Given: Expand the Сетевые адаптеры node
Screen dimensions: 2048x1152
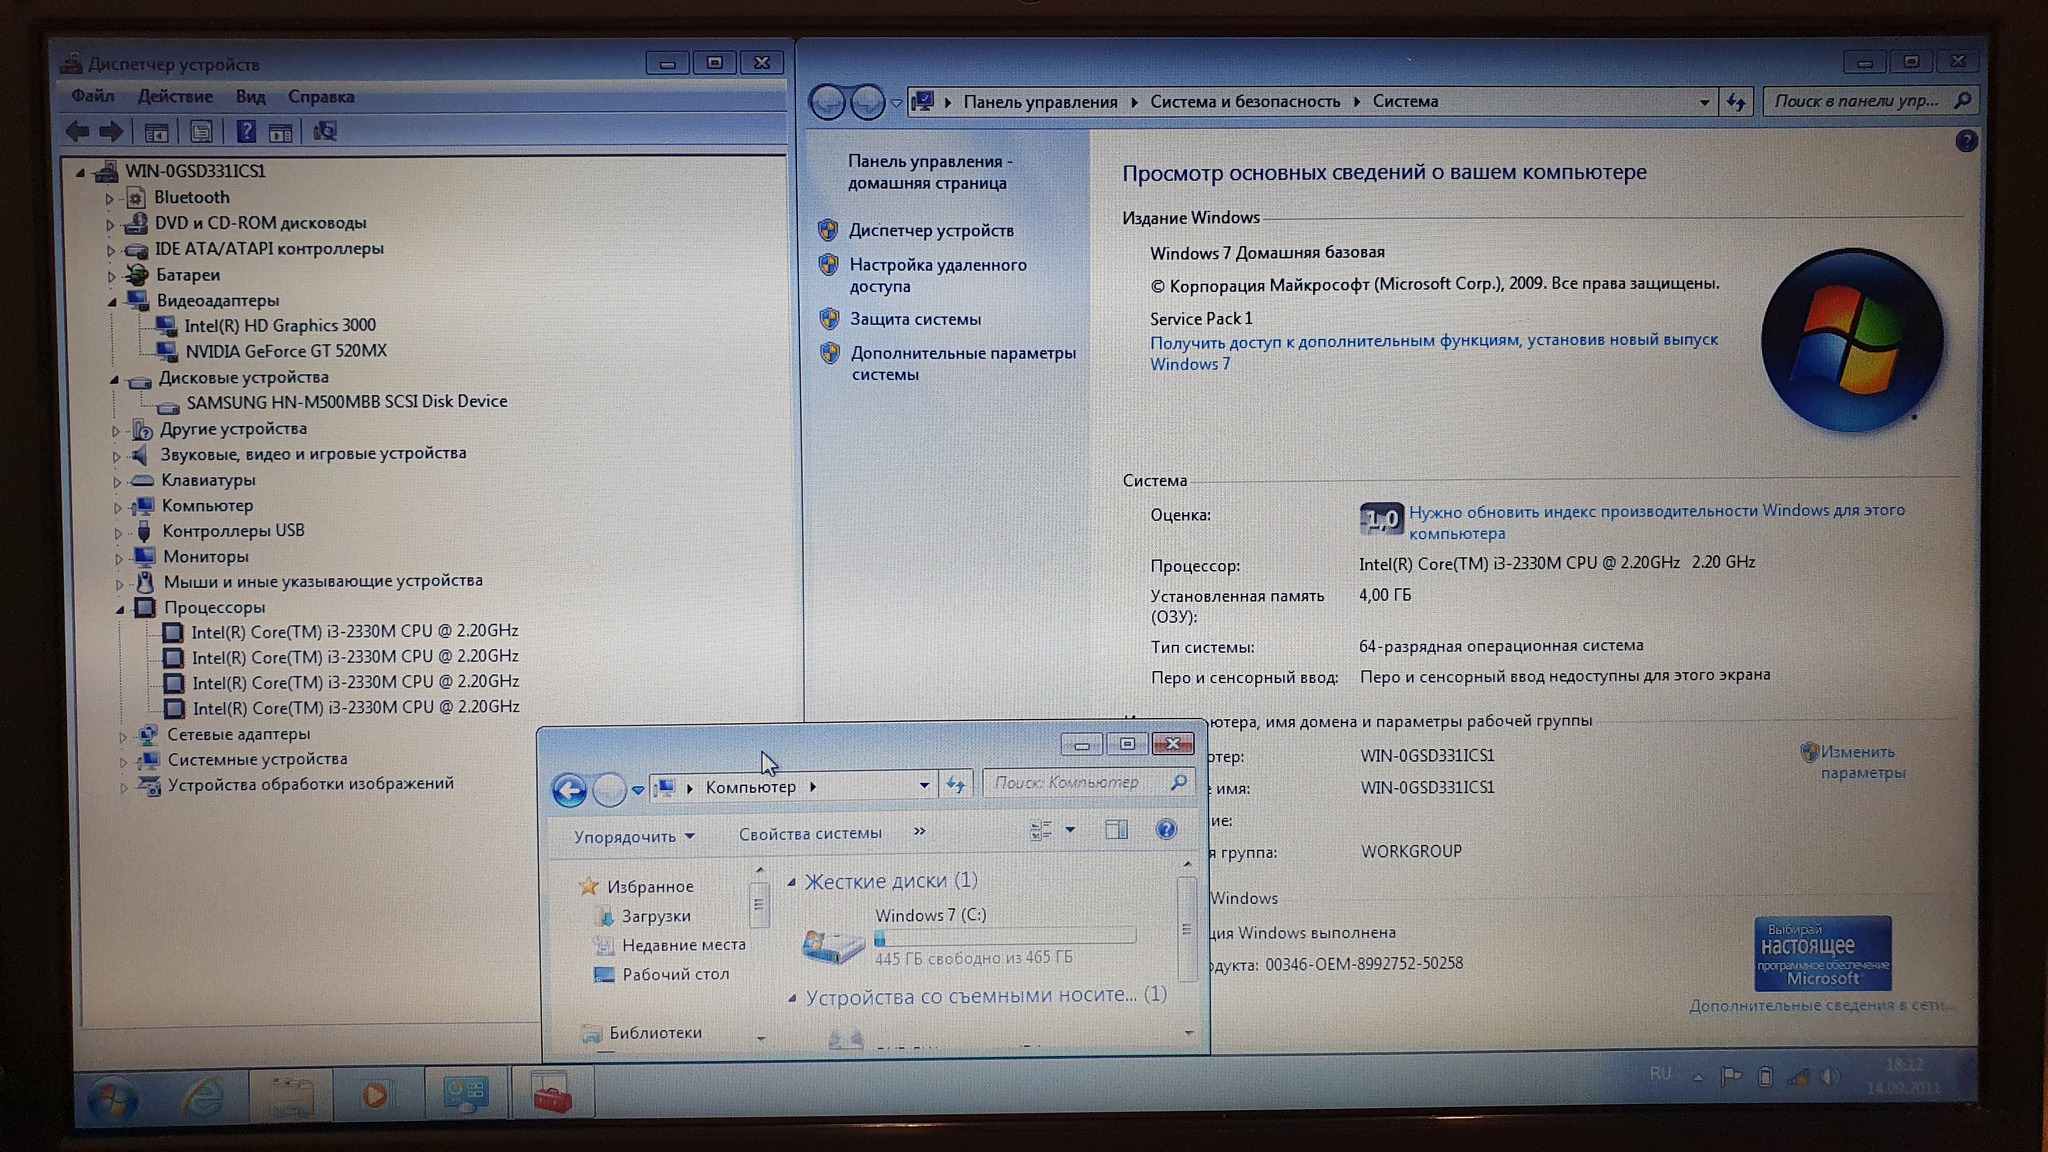Looking at the screenshot, I should (123, 735).
